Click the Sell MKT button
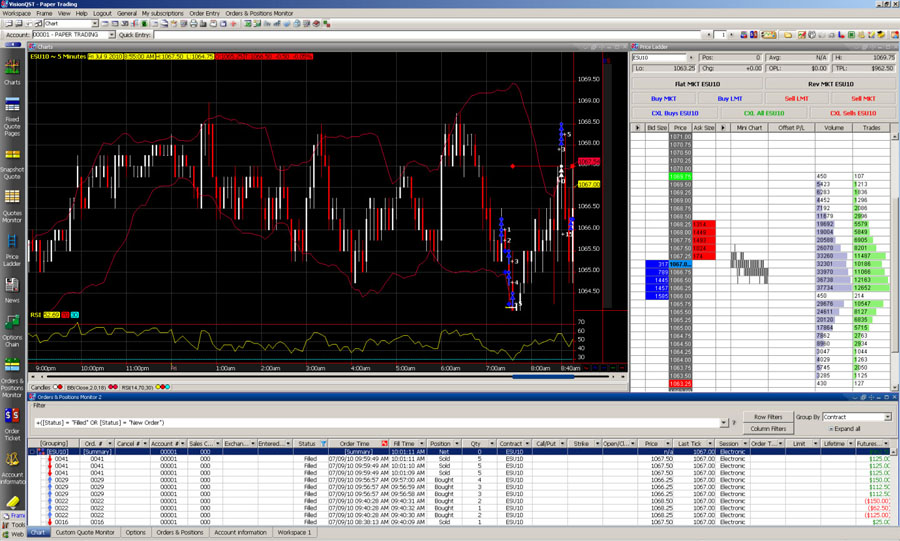The width and height of the screenshot is (900, 541). click(x=863, y=99)
